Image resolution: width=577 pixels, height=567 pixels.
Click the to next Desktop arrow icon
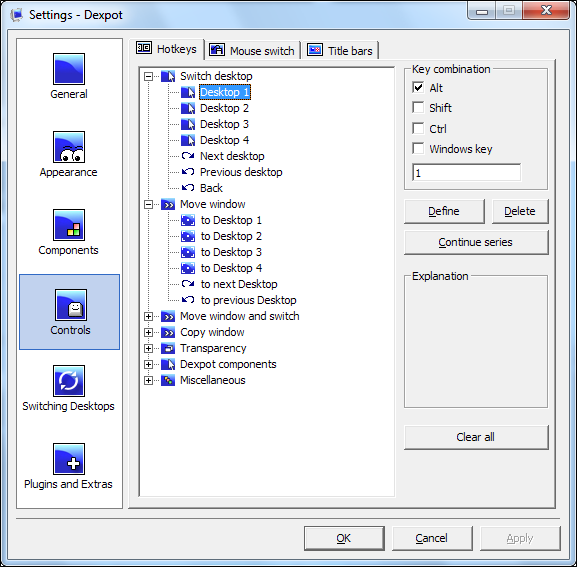click(x=188, y=284)
